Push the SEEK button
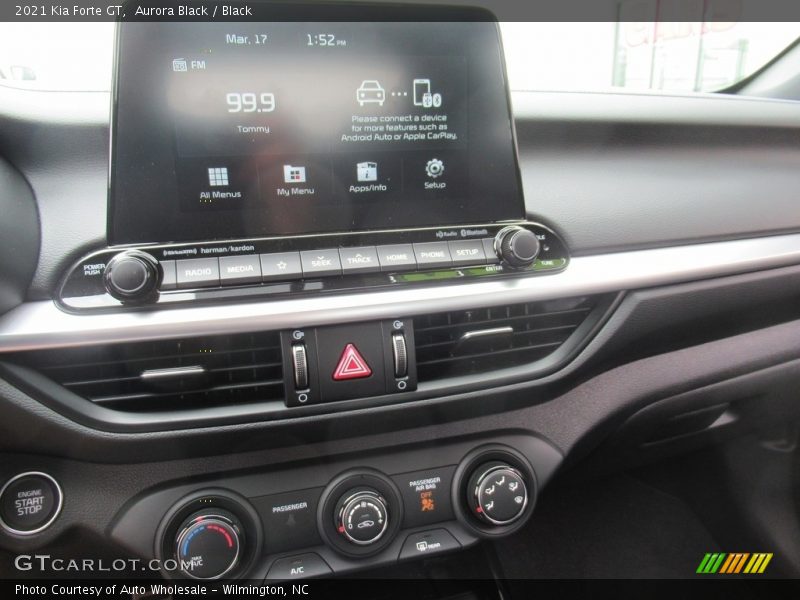The height and width of the screenshot is (600, 800). pos(321,261)
